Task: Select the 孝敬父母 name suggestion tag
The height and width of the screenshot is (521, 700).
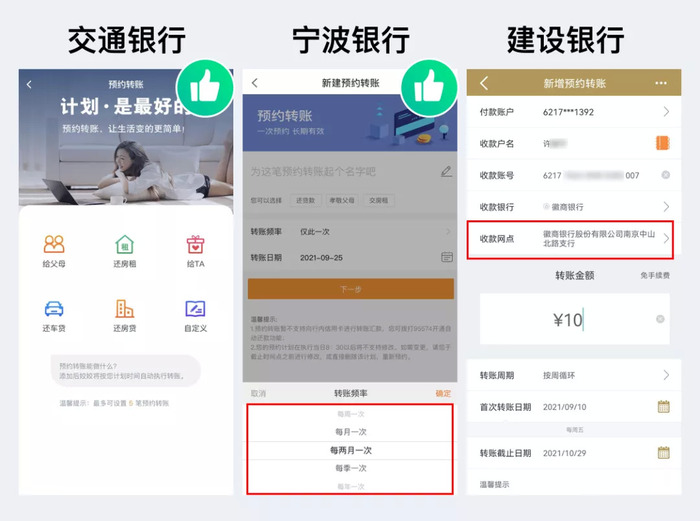Action: point(342,200)
